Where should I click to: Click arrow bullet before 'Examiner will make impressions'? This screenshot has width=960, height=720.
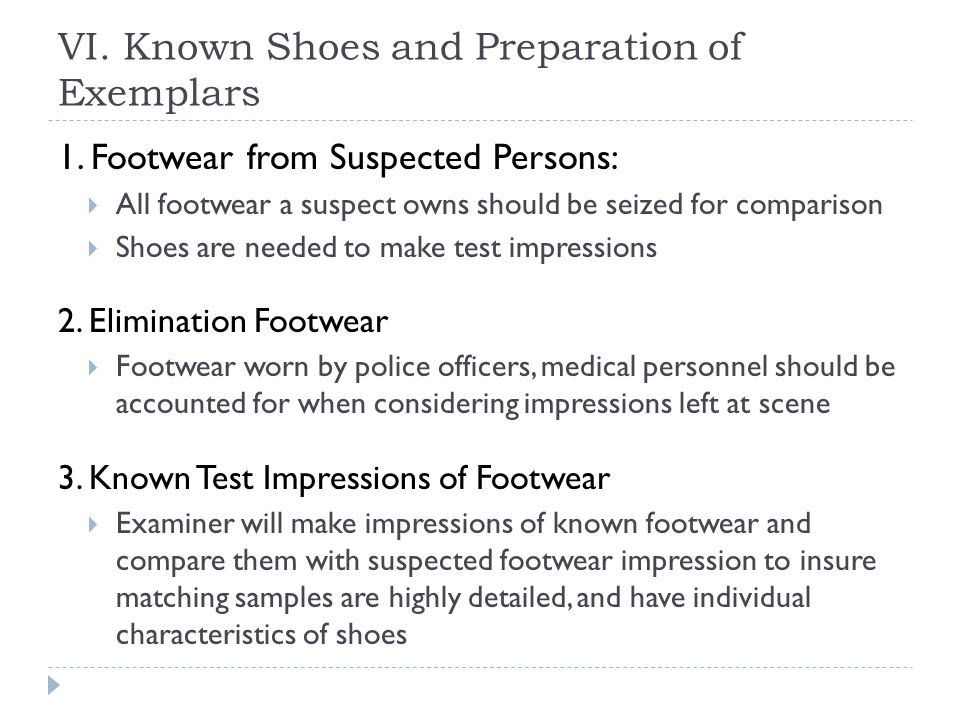click(92, 524)
